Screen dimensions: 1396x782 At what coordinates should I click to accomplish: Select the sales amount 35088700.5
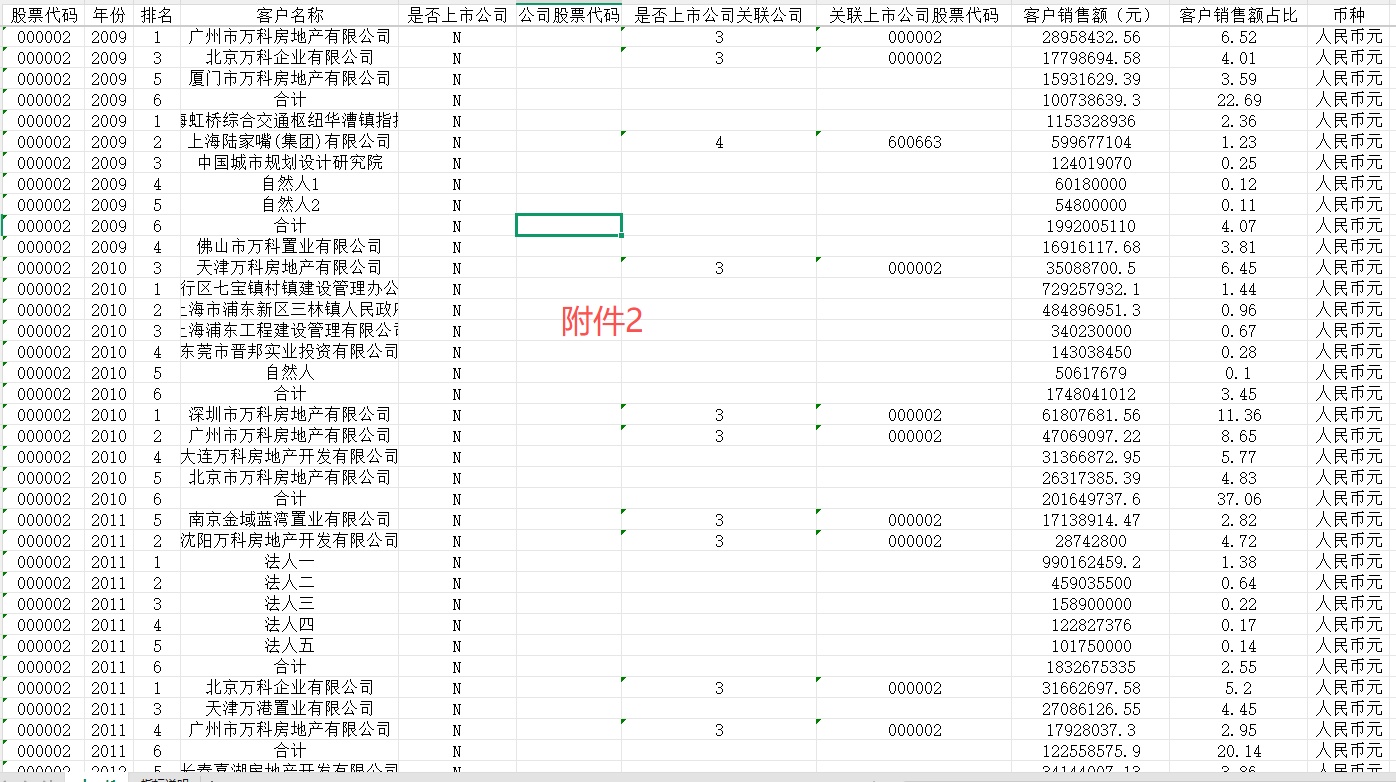click(x=1089, y=268)
